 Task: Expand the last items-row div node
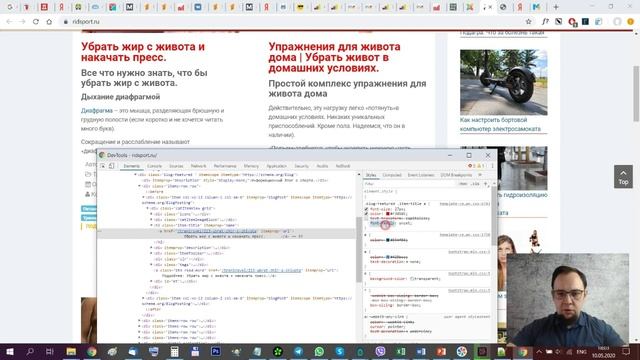coord(140,338)
